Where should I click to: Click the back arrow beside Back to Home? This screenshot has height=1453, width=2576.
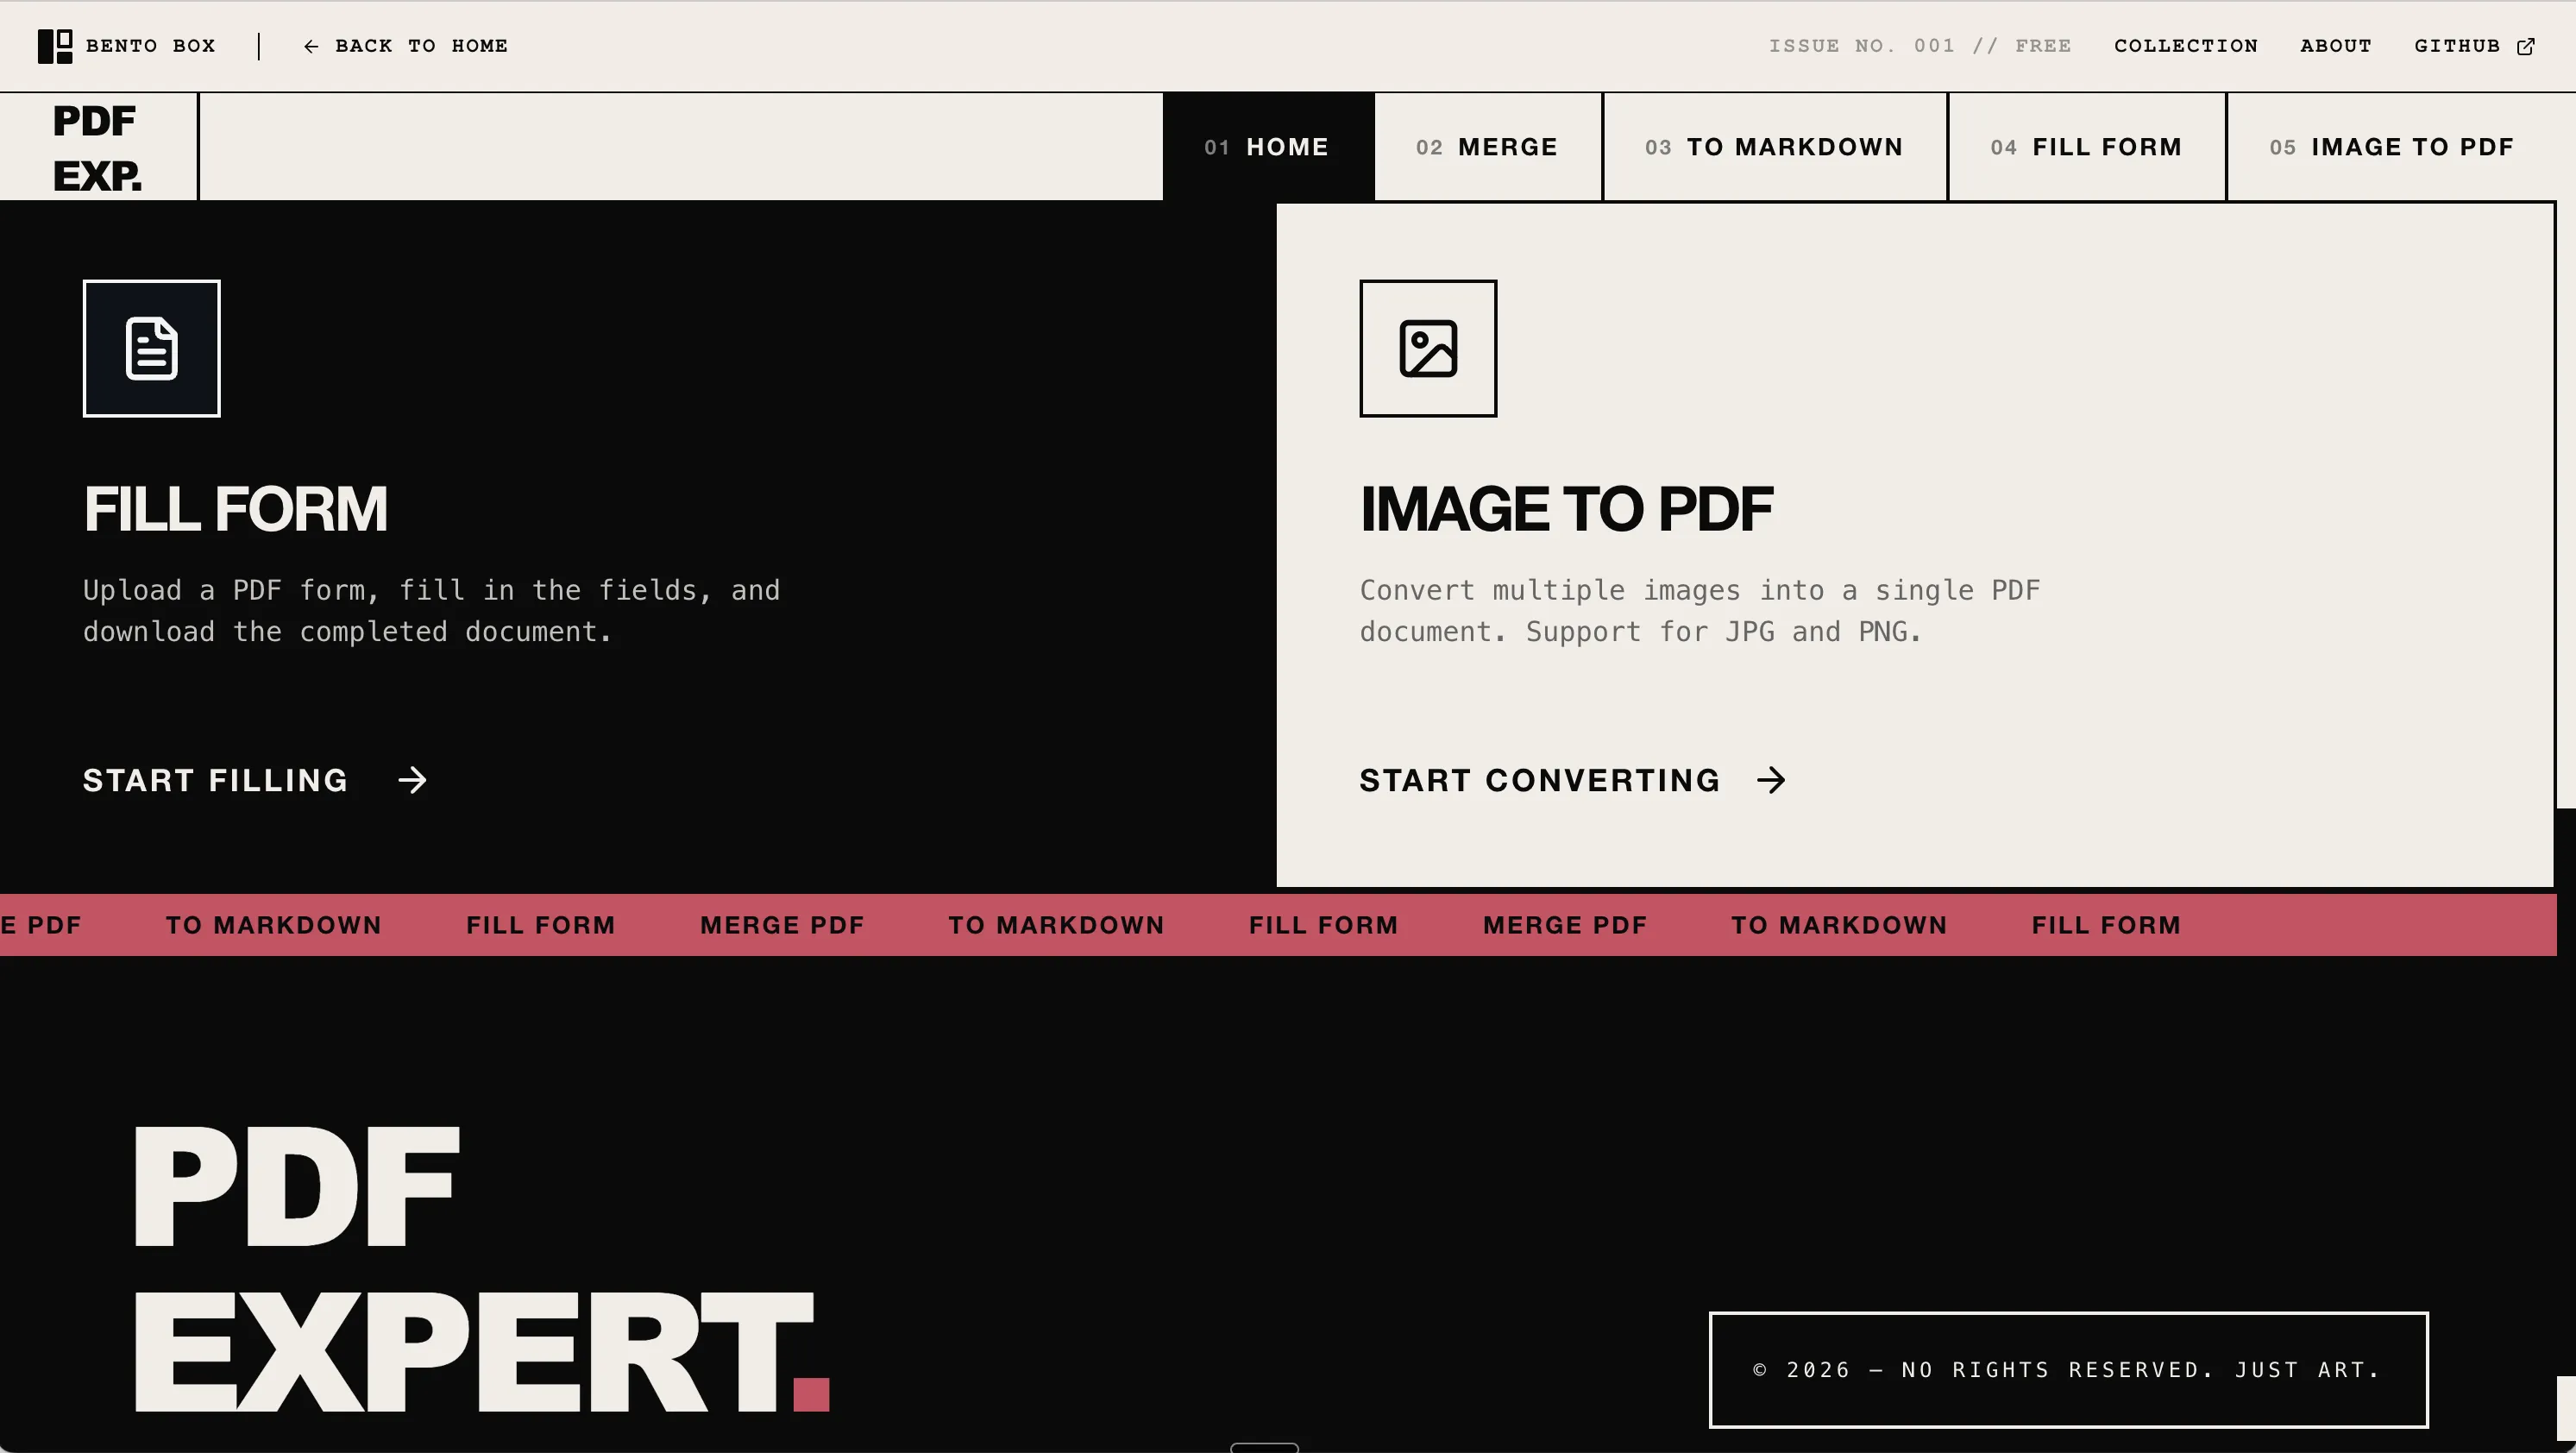pos(311,46)
